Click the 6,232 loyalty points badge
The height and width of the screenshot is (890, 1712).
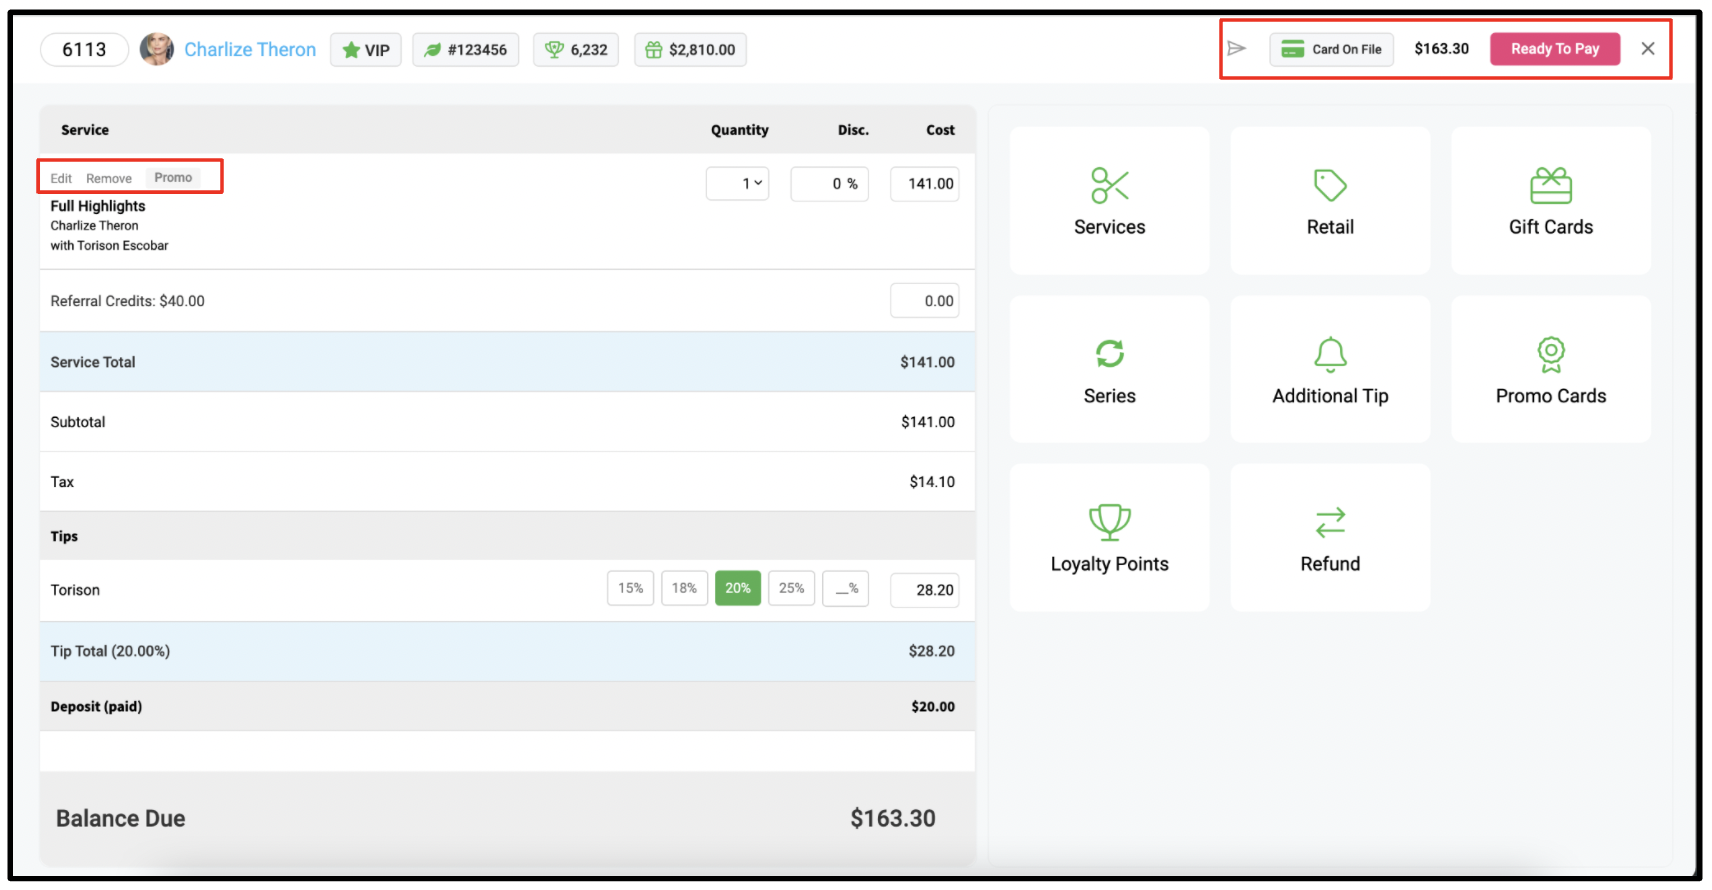tap(576, 50)
